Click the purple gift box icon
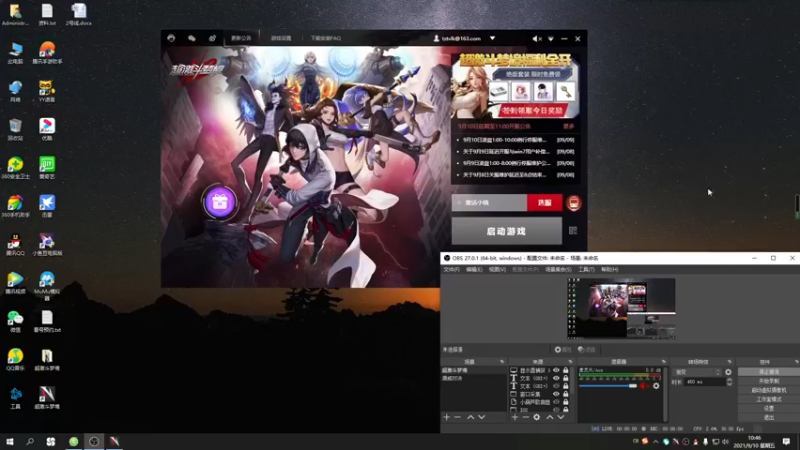This screenshot has width=800, height=450. point(220,203)
